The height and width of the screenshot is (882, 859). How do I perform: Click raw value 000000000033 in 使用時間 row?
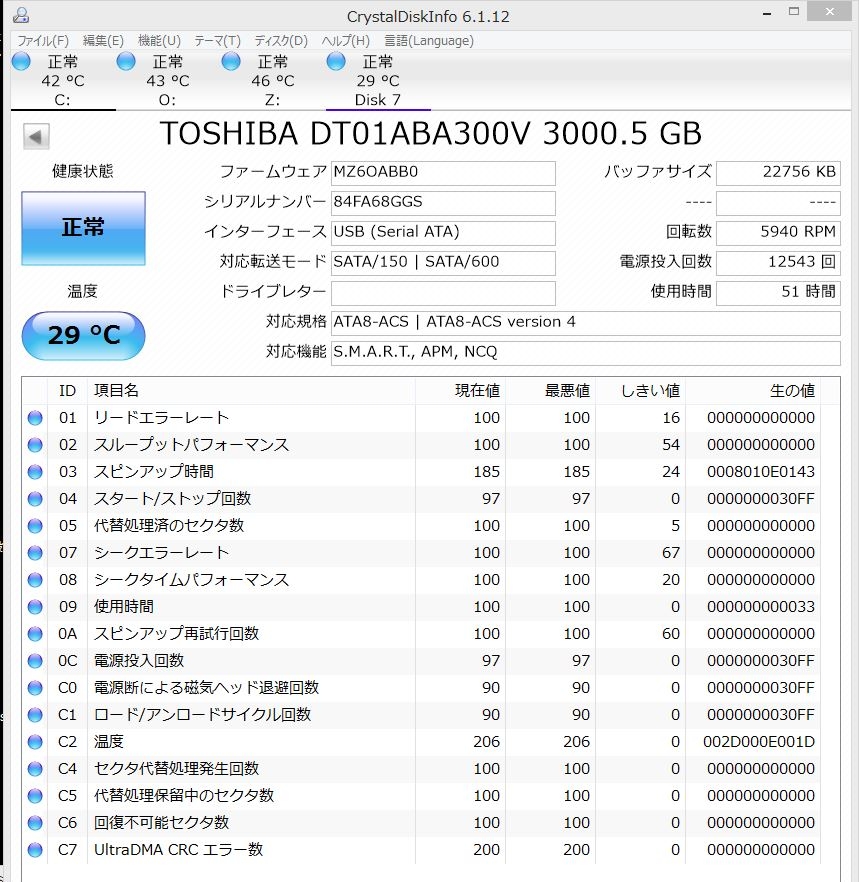click(761, 607)
